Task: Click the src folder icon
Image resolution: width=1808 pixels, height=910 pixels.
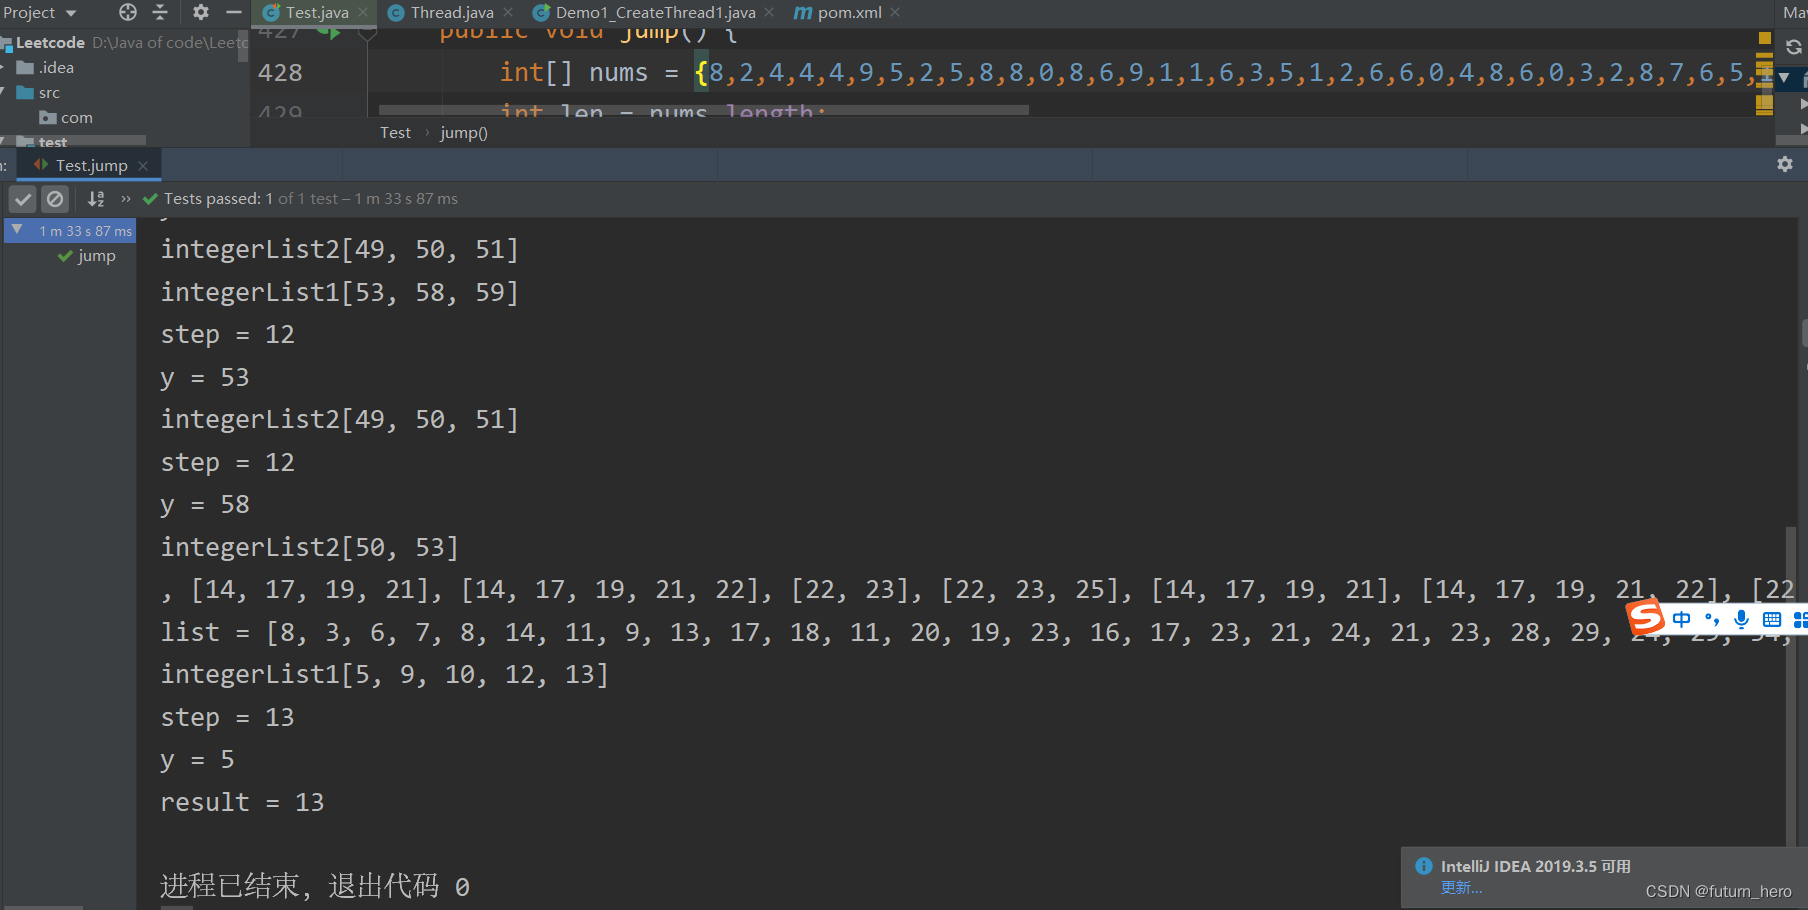Action: point(26,93)
